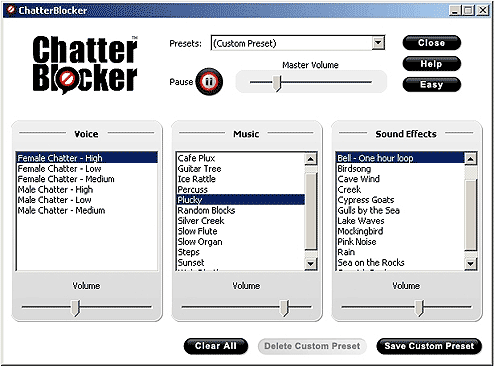Image resolution: width=495 pixels, height=366 pixels.
Task: Select Sunset music
Action: 240,262
